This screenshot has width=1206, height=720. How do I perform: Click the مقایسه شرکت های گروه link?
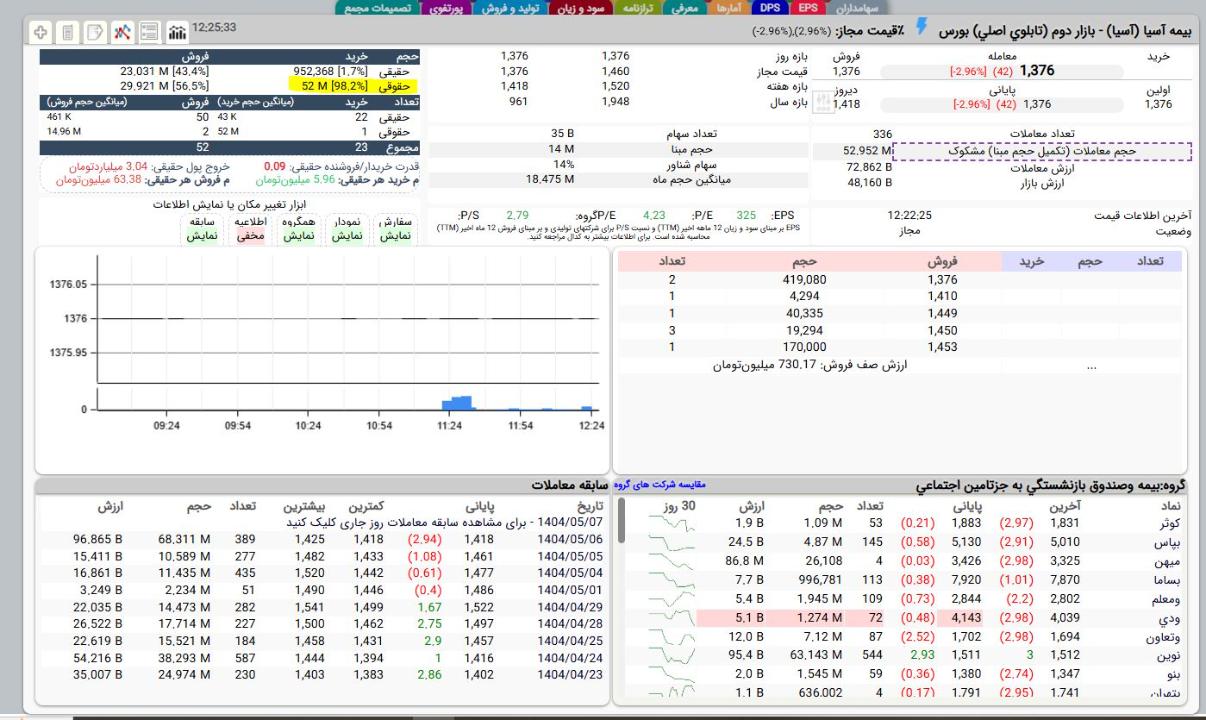point(659,485)
